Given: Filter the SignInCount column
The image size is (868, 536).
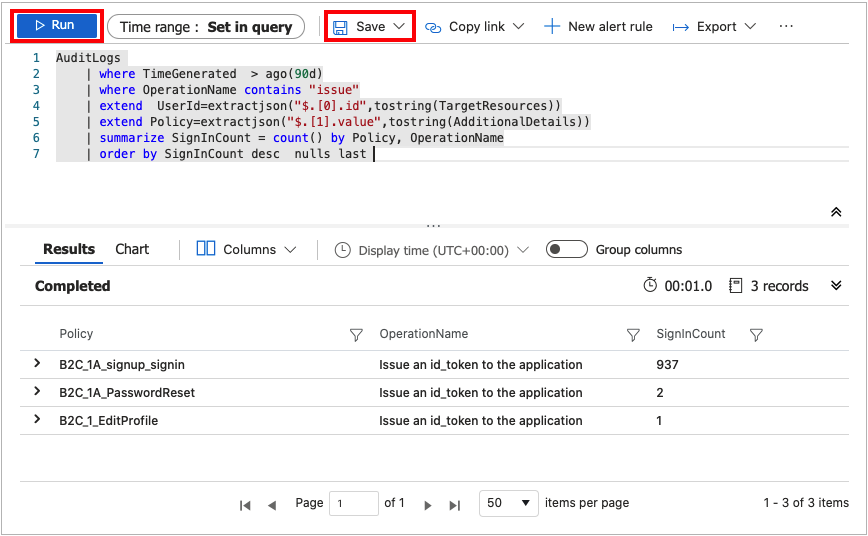Looking at the screenshot, I should point(757,335).
